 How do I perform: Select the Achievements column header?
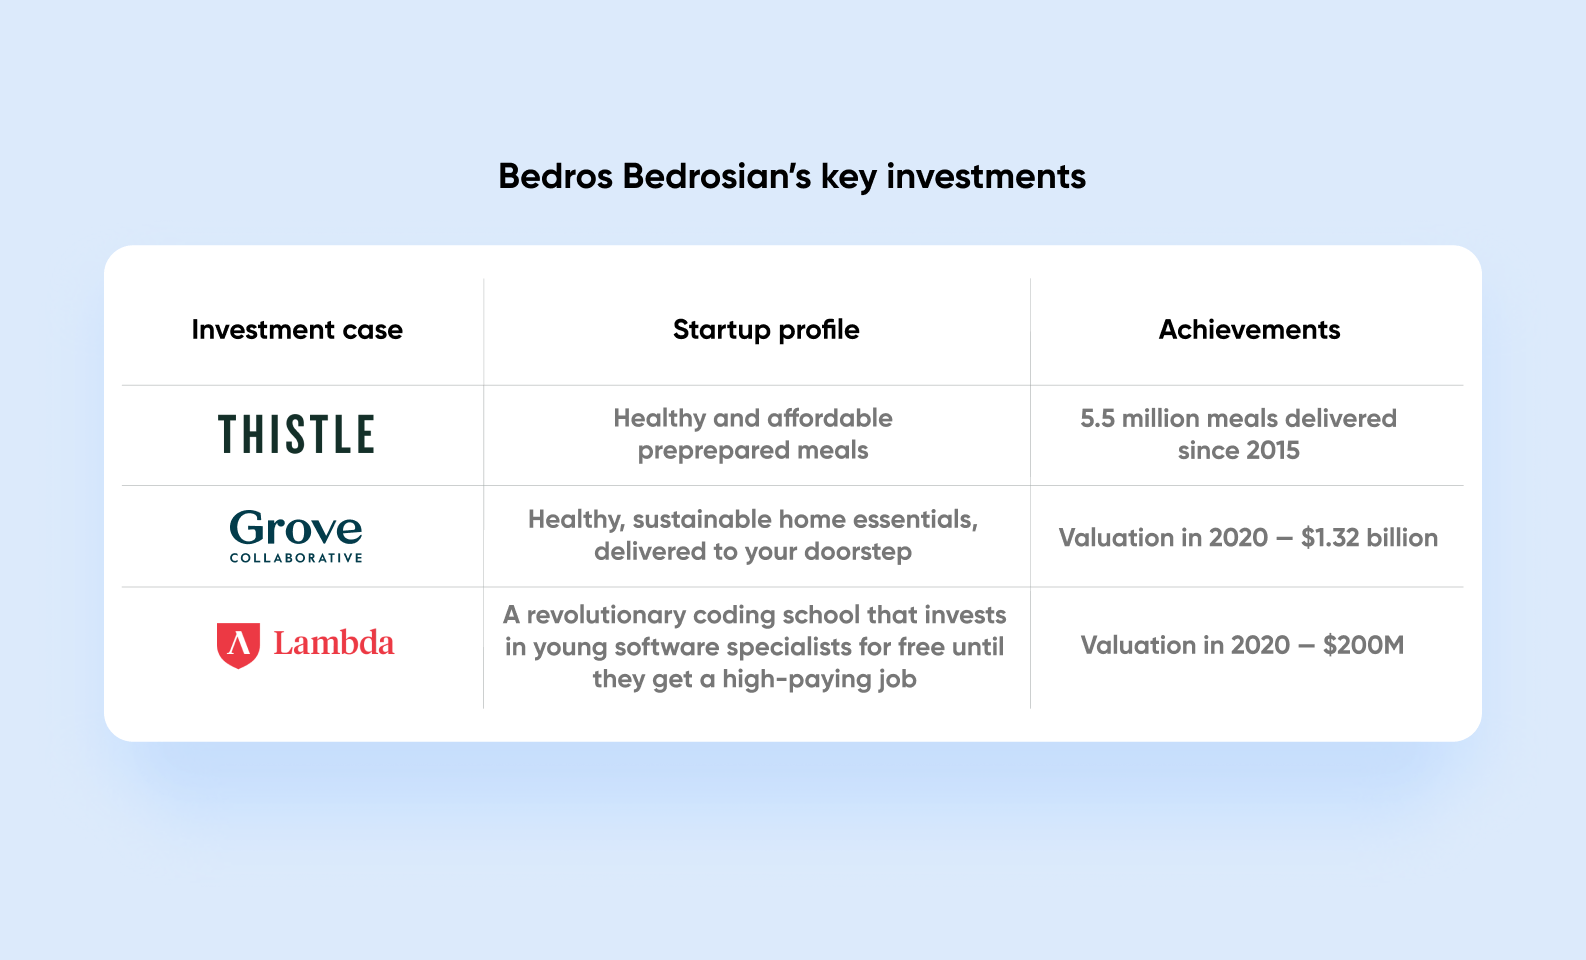point(1249,330)
